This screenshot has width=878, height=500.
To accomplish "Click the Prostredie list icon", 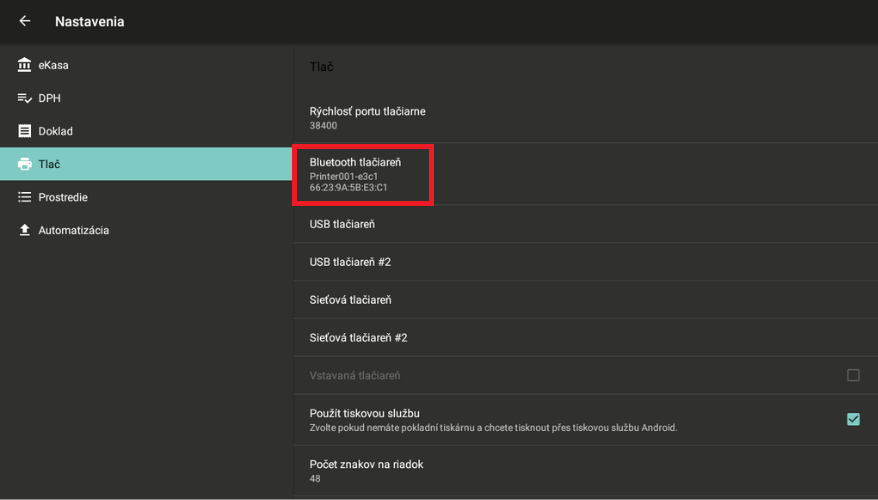I will (x=25, y=197).
